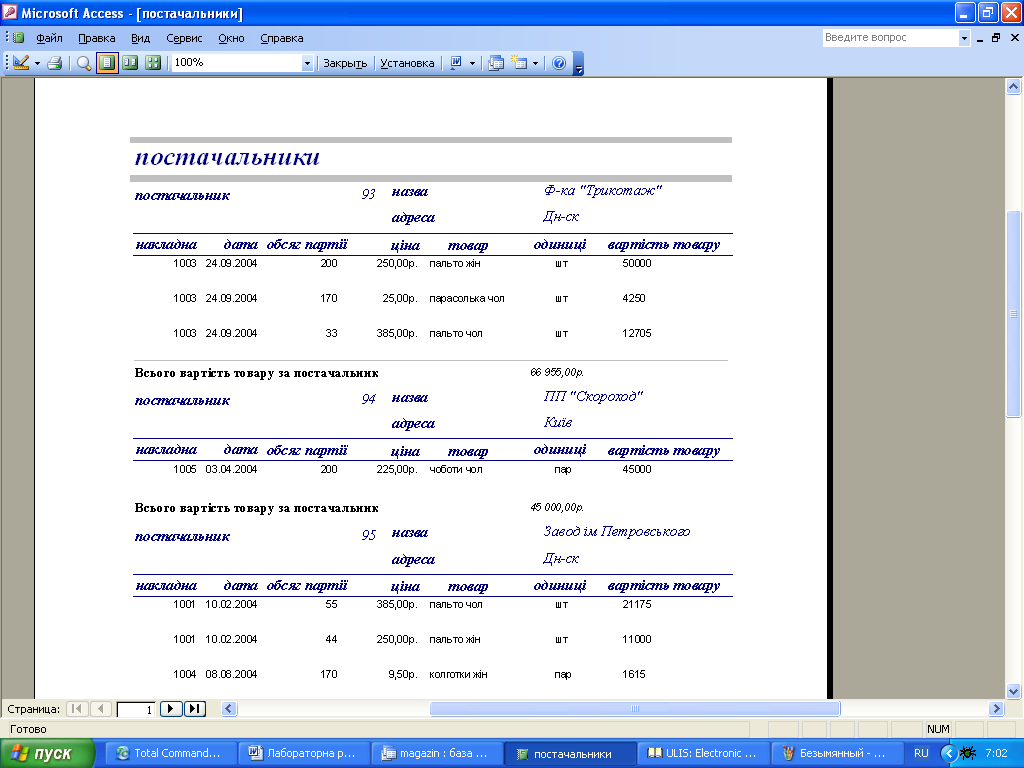Open the пуск Start button

[47, 754]
